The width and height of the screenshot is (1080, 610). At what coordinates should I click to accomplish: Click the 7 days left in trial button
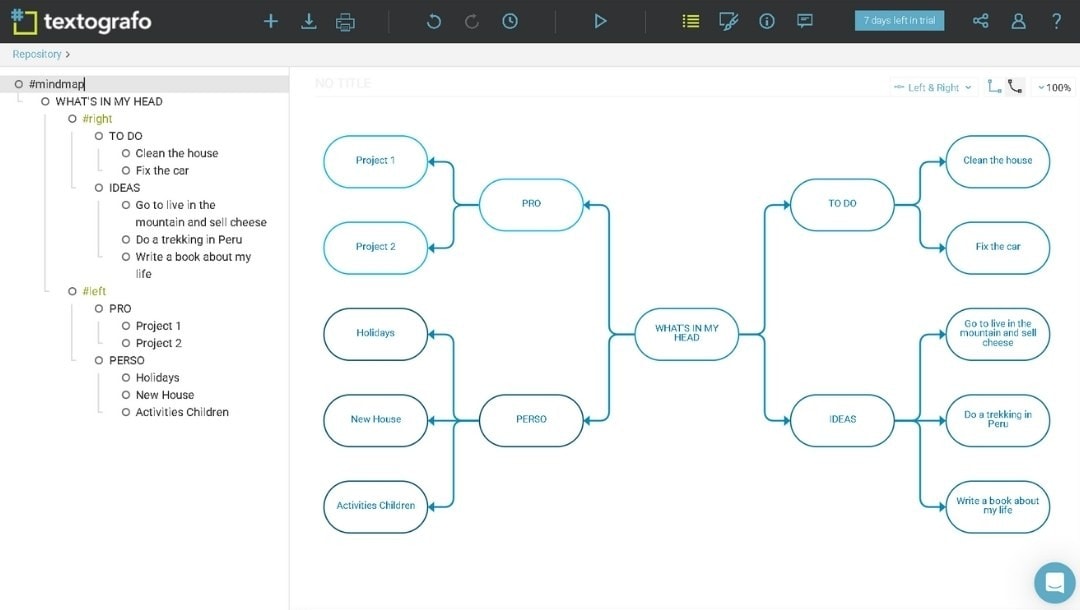tap(899, 19)
